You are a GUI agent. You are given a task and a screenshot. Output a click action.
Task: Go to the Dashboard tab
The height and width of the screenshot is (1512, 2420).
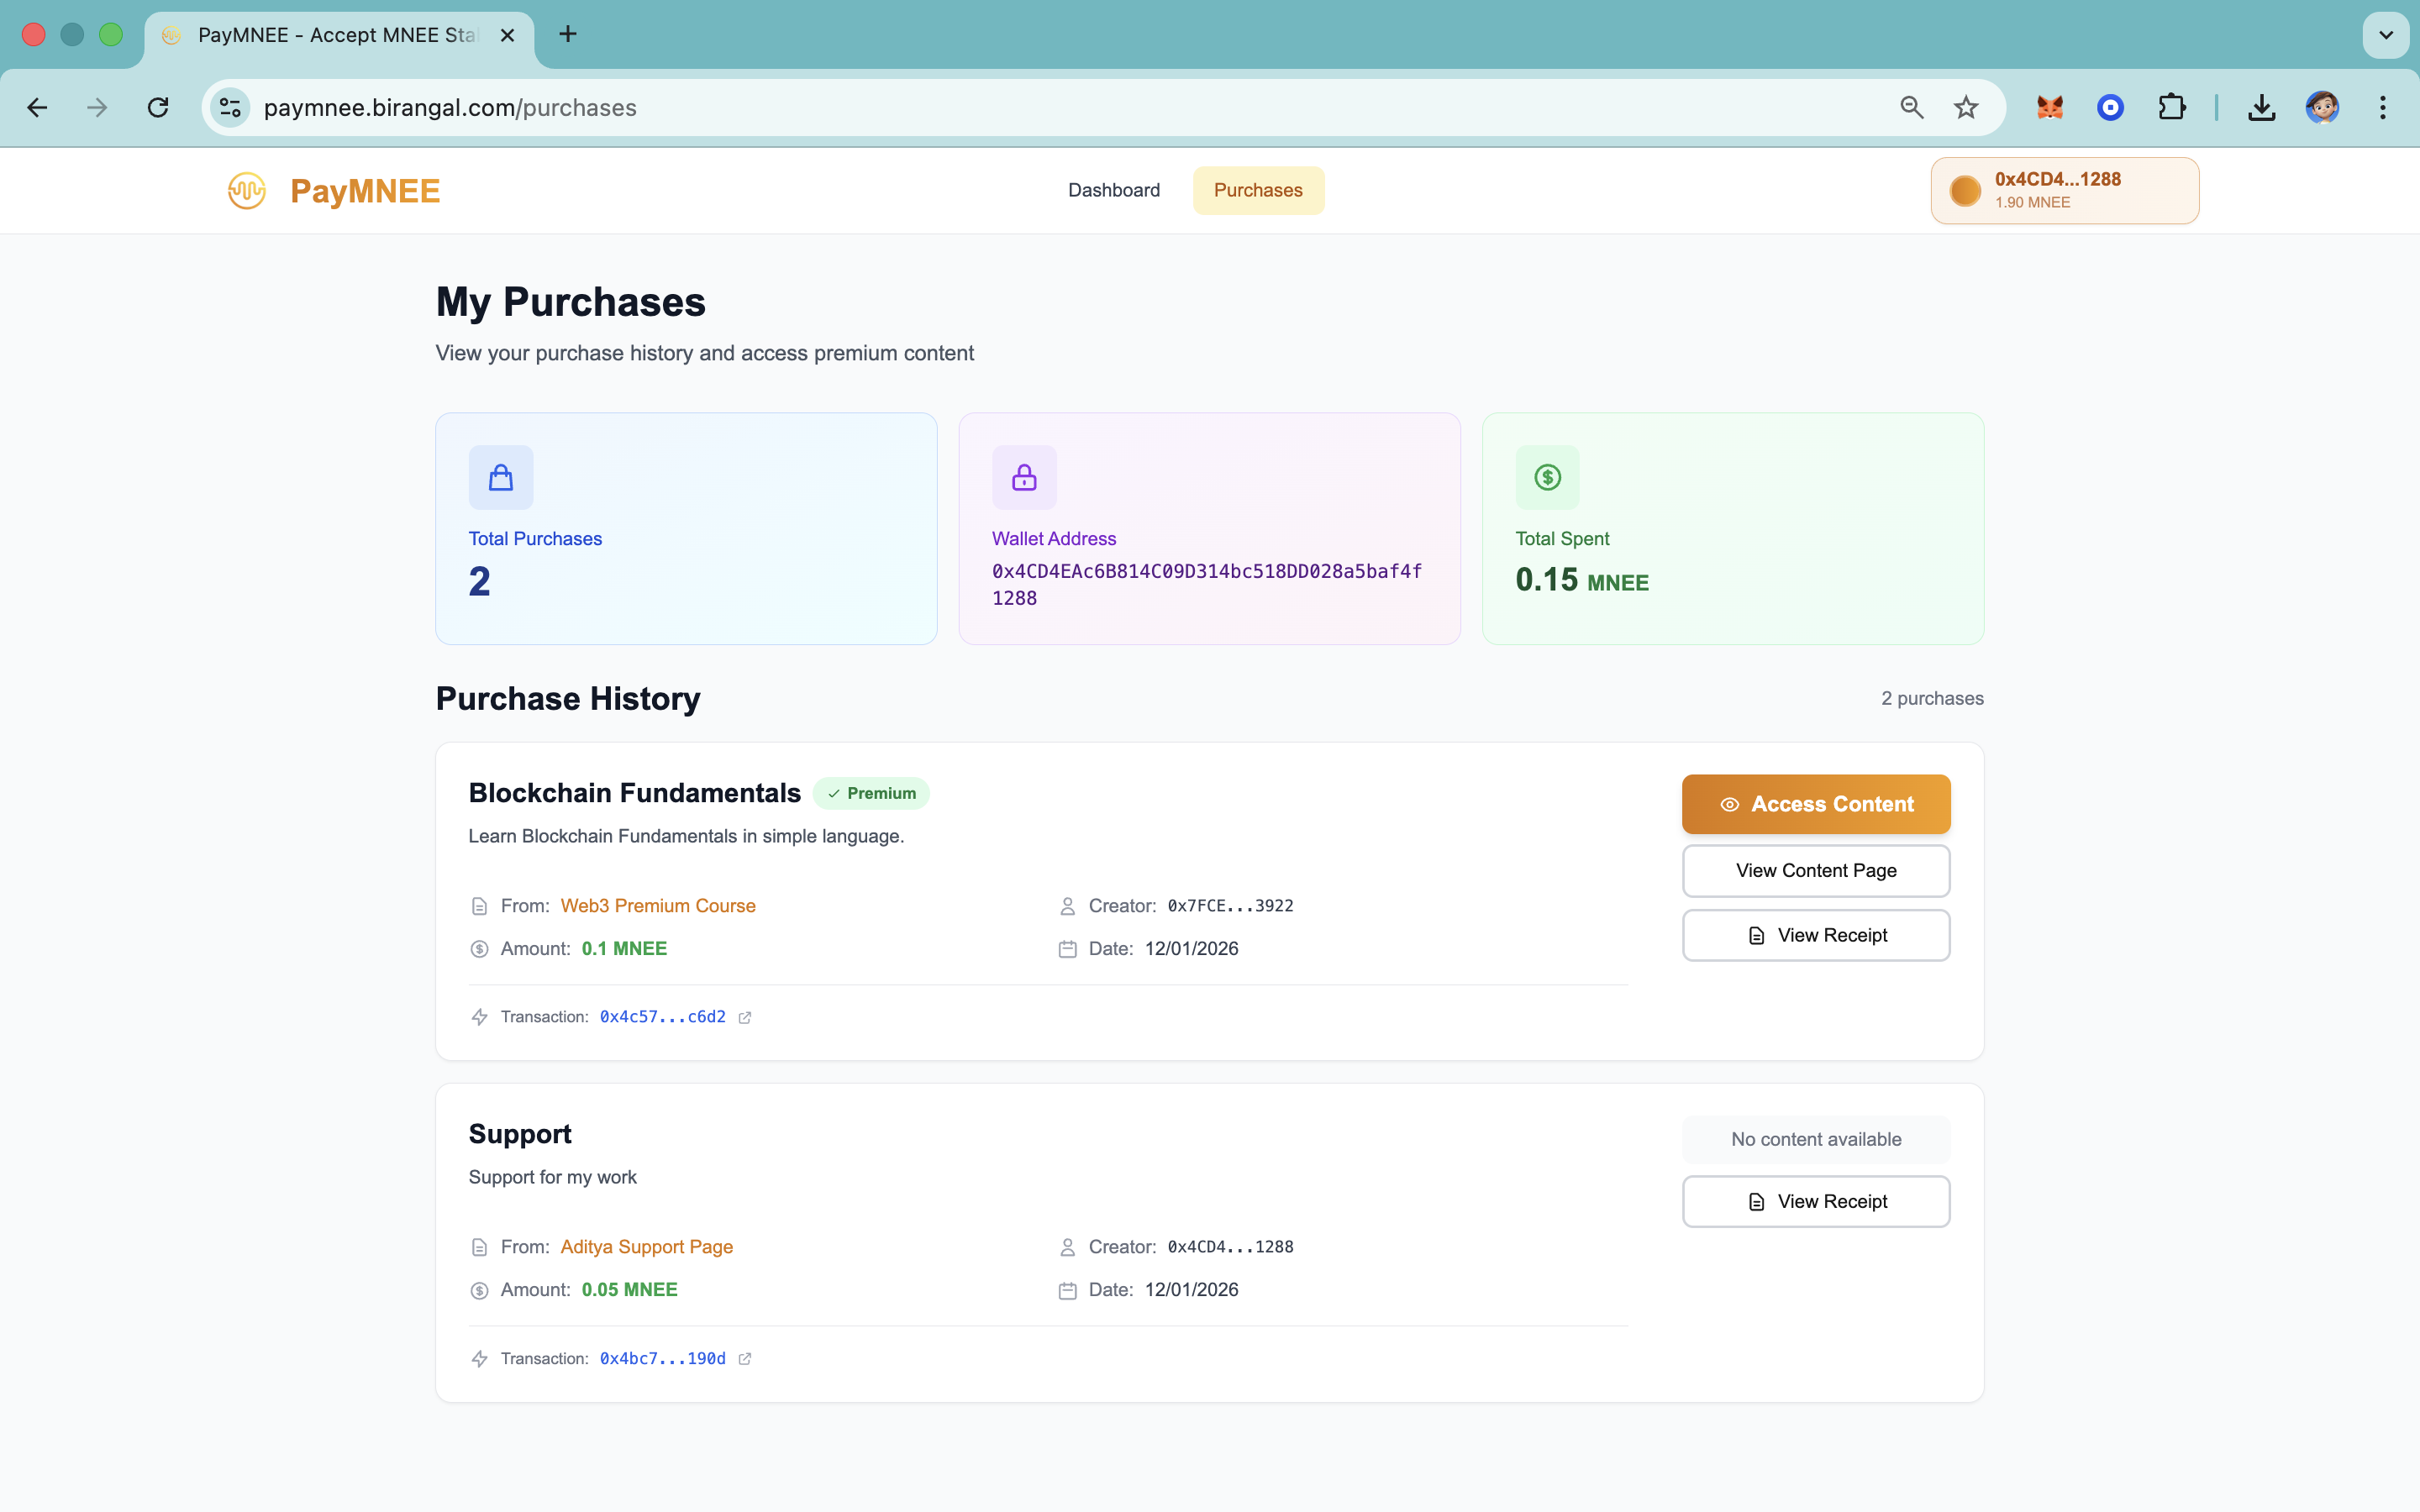point(1114,190)
